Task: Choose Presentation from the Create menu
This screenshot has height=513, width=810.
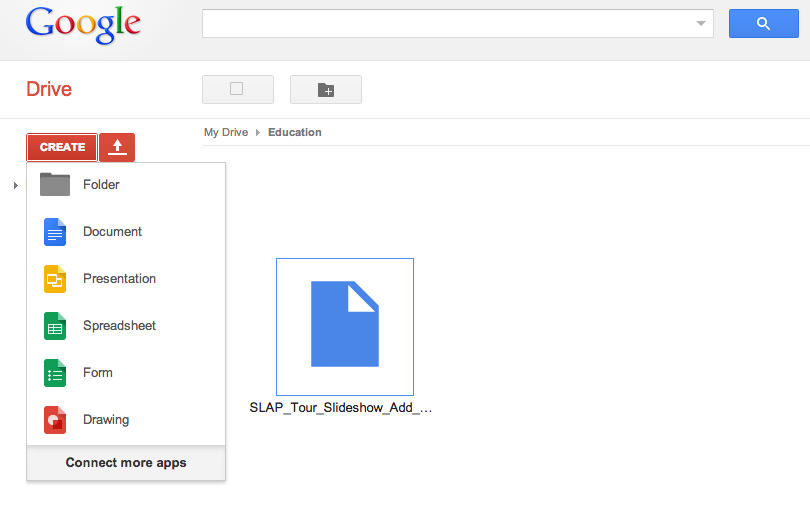Action: point(126,278)
